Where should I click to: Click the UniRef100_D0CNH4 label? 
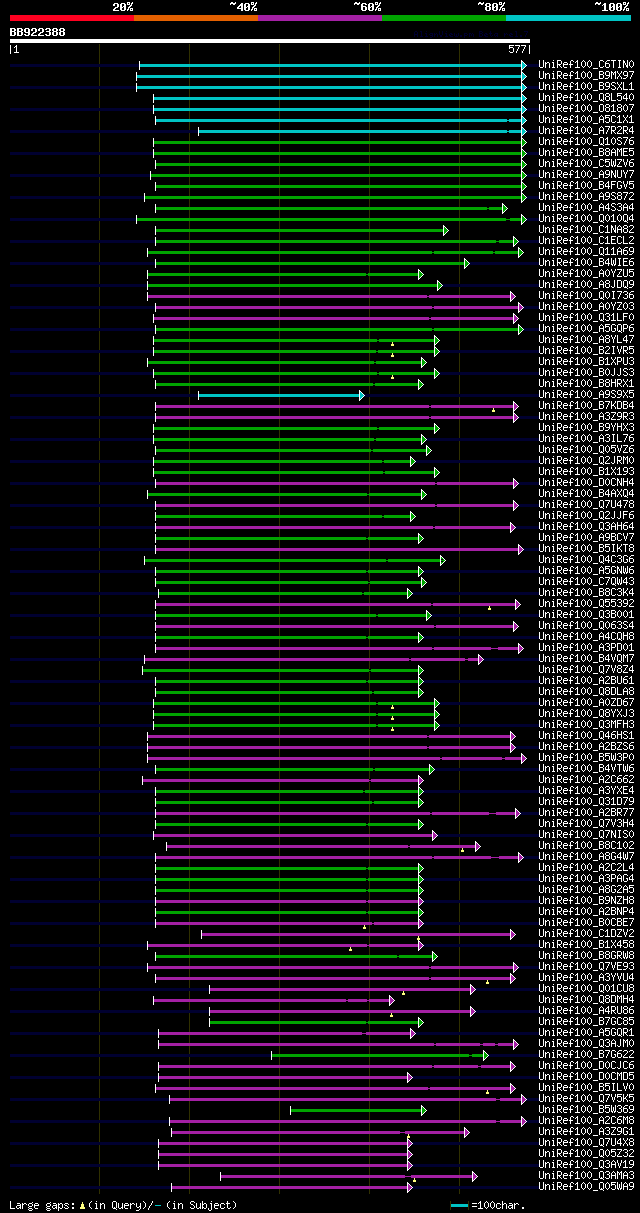click(x=586, y=483)
